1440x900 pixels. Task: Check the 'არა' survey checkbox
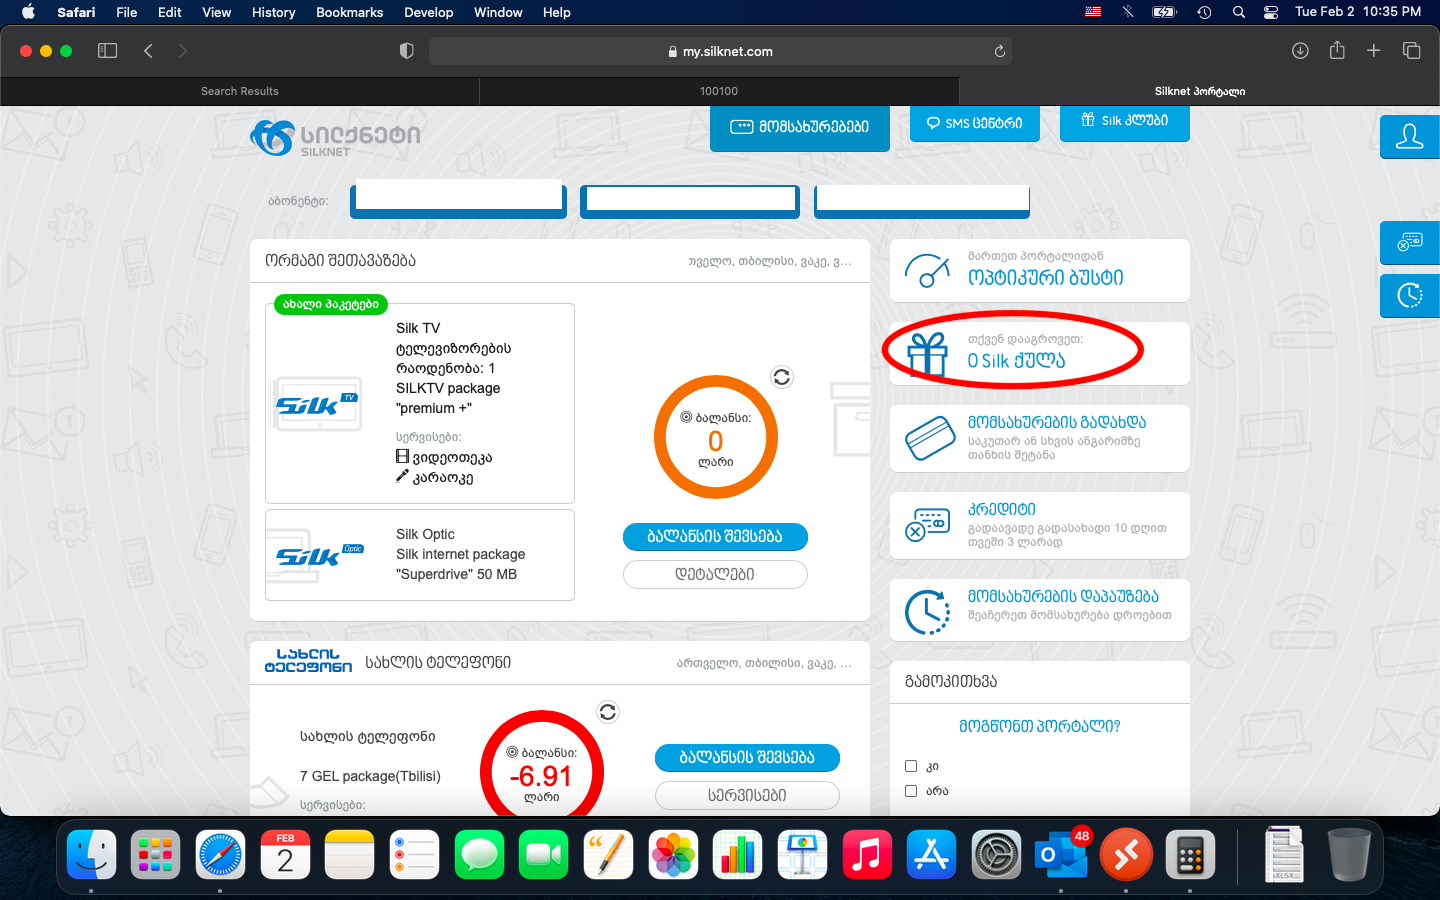pos(911,791)
